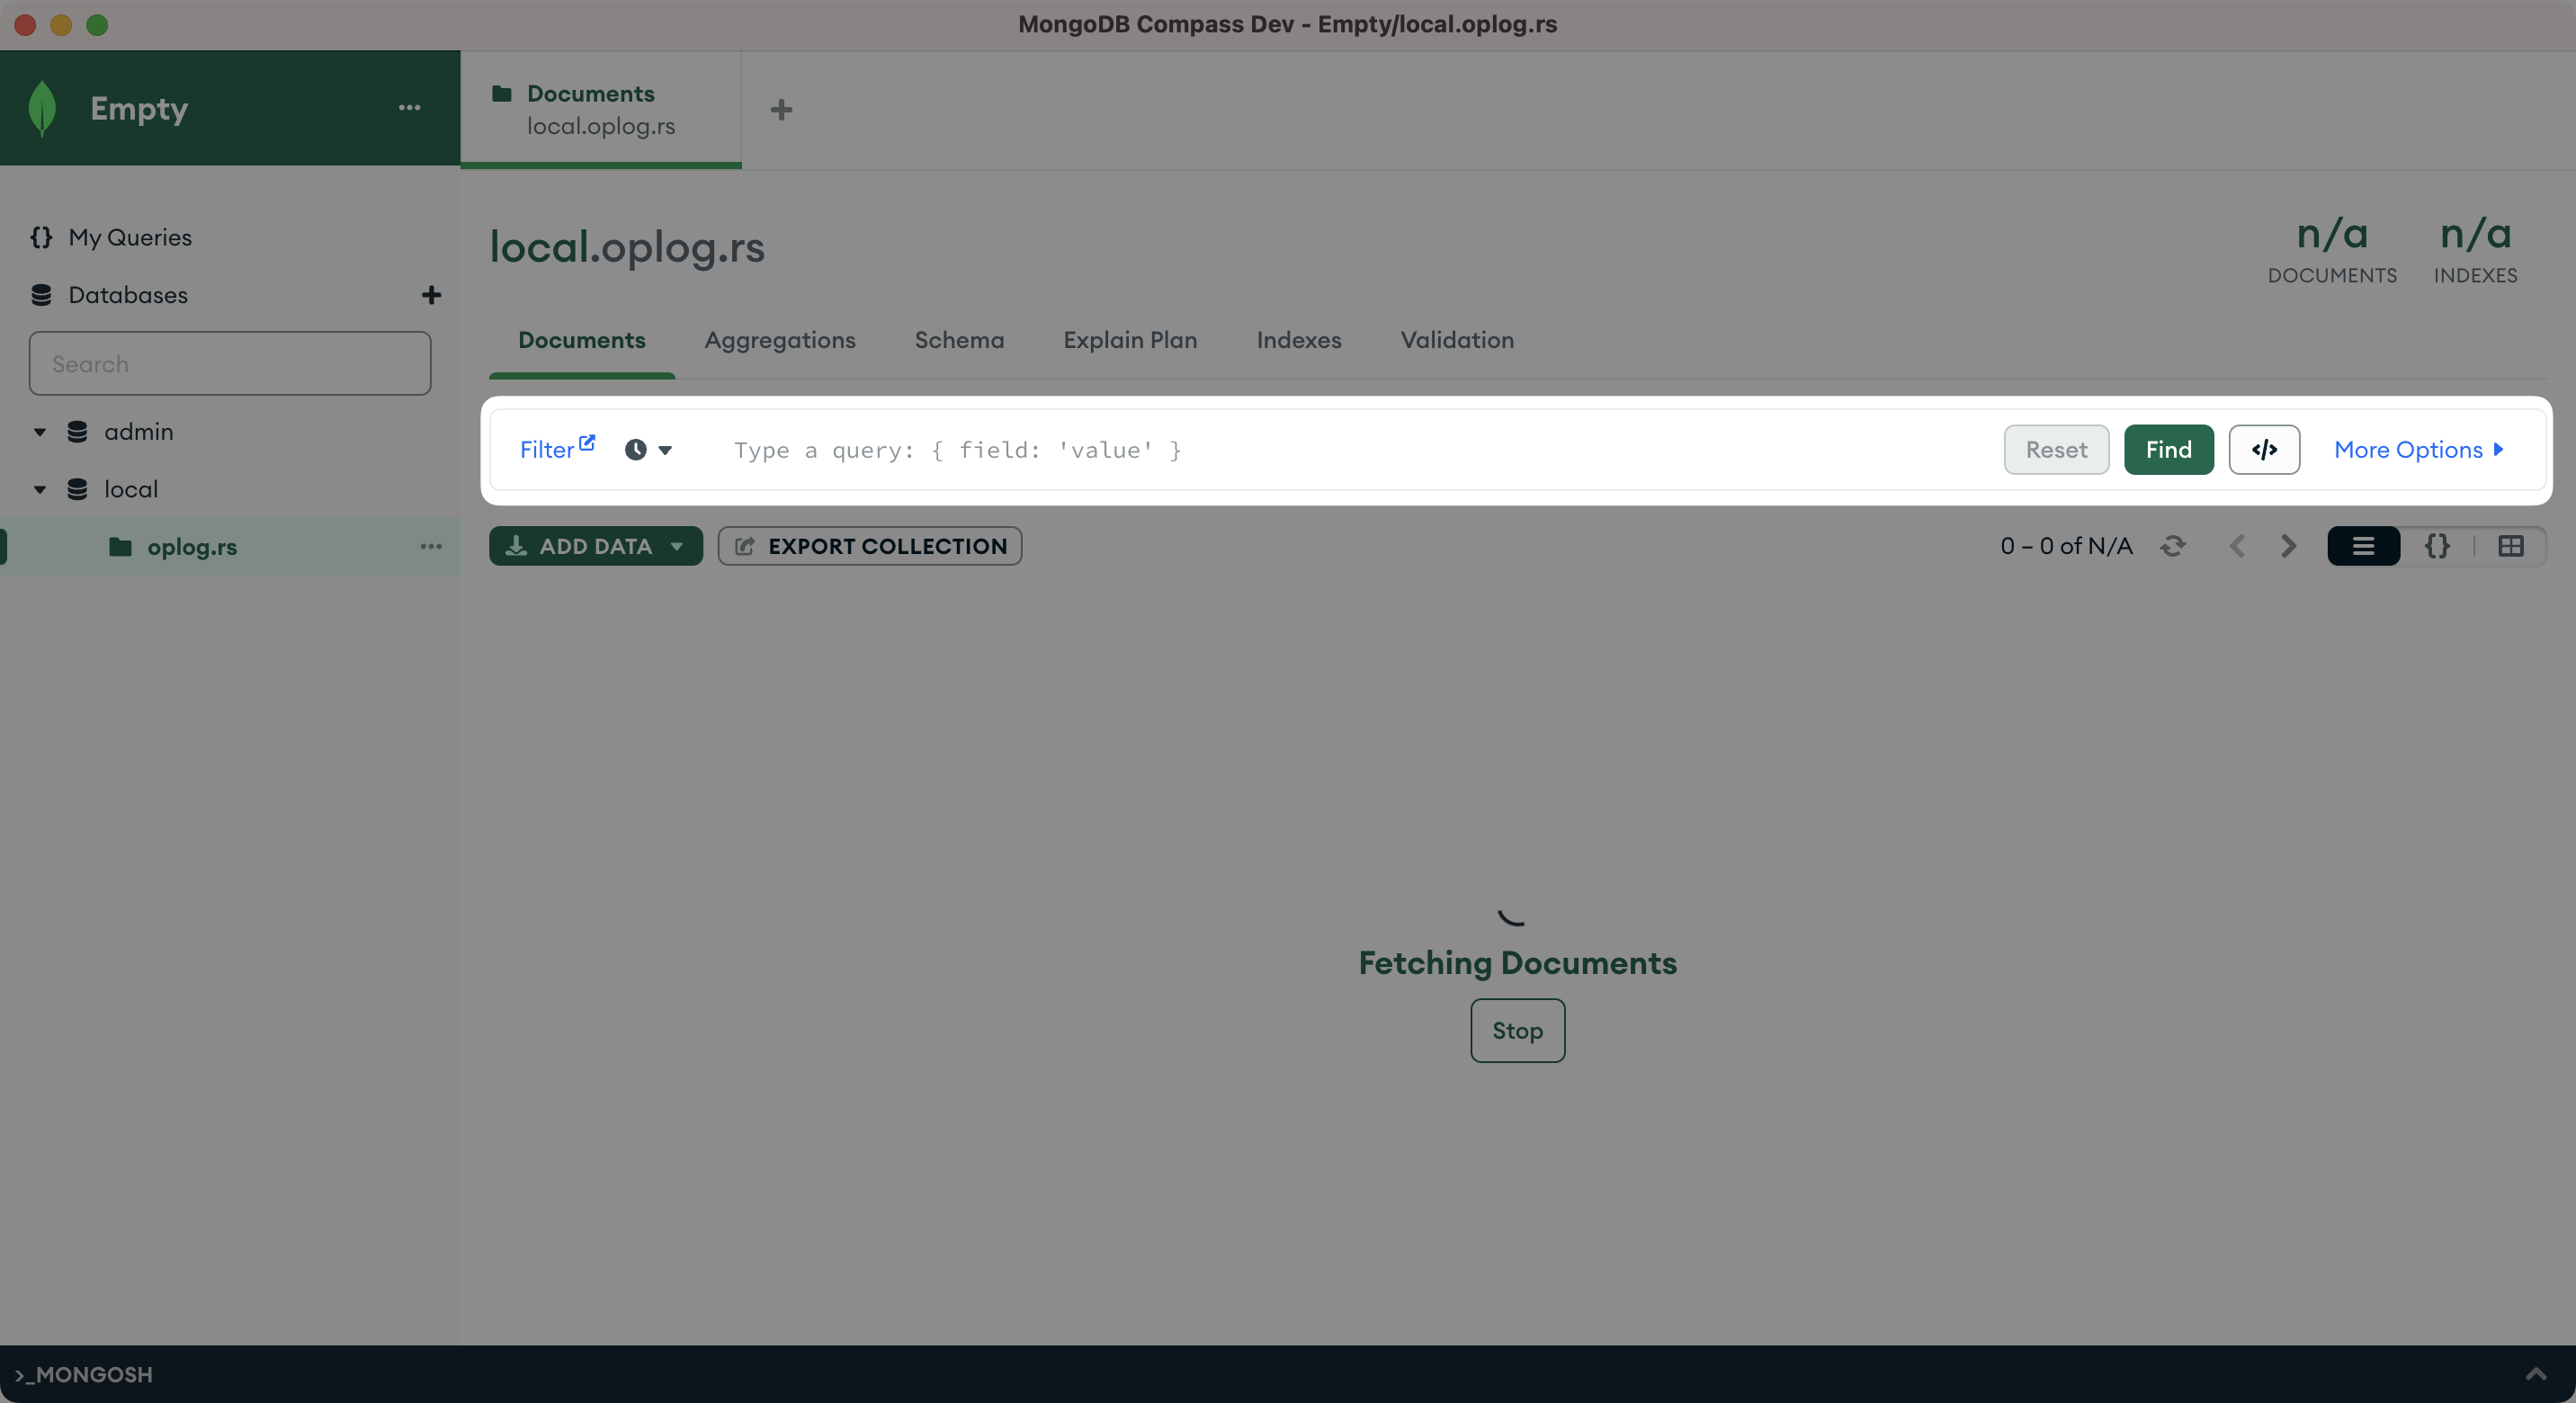Click the export to language code icon

pyautogui.click(x=2263, y=450)
